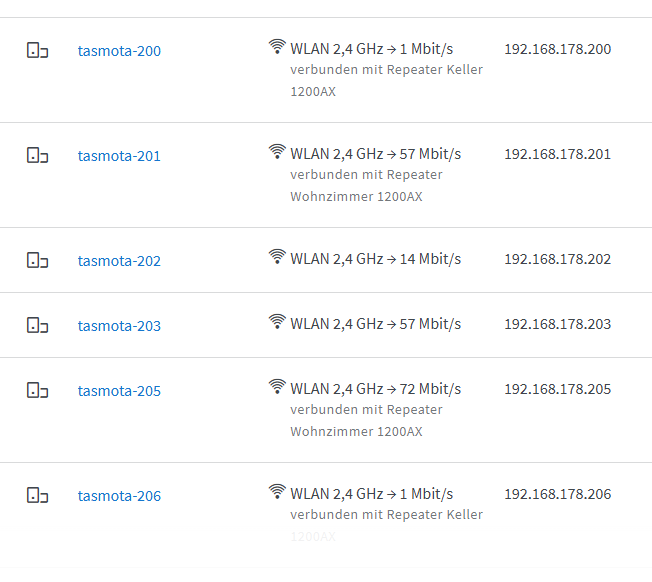
Task: Select IP address 192.168.178.202
Action: (558, 259)
